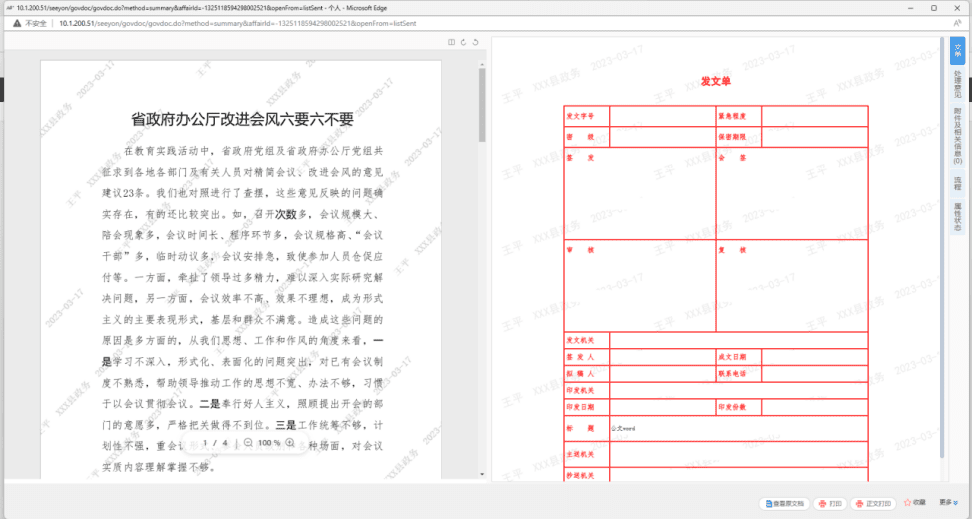Click the form pane vertical scrollbar
The height and width of the screenshot is (520, 973).
[942, 248]
